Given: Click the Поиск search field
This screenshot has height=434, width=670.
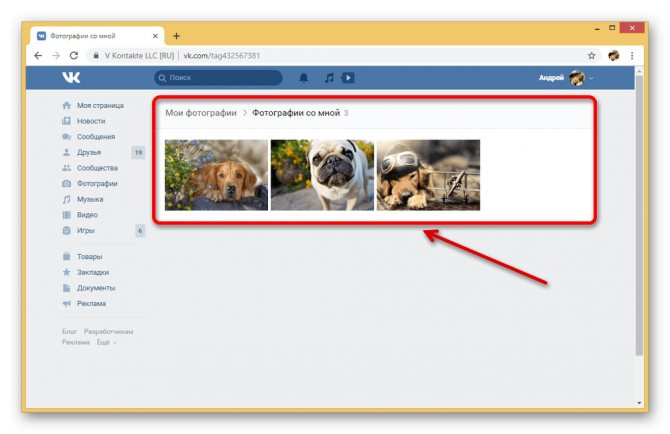Looking at the screenshot, I should [x=218, y=78].
